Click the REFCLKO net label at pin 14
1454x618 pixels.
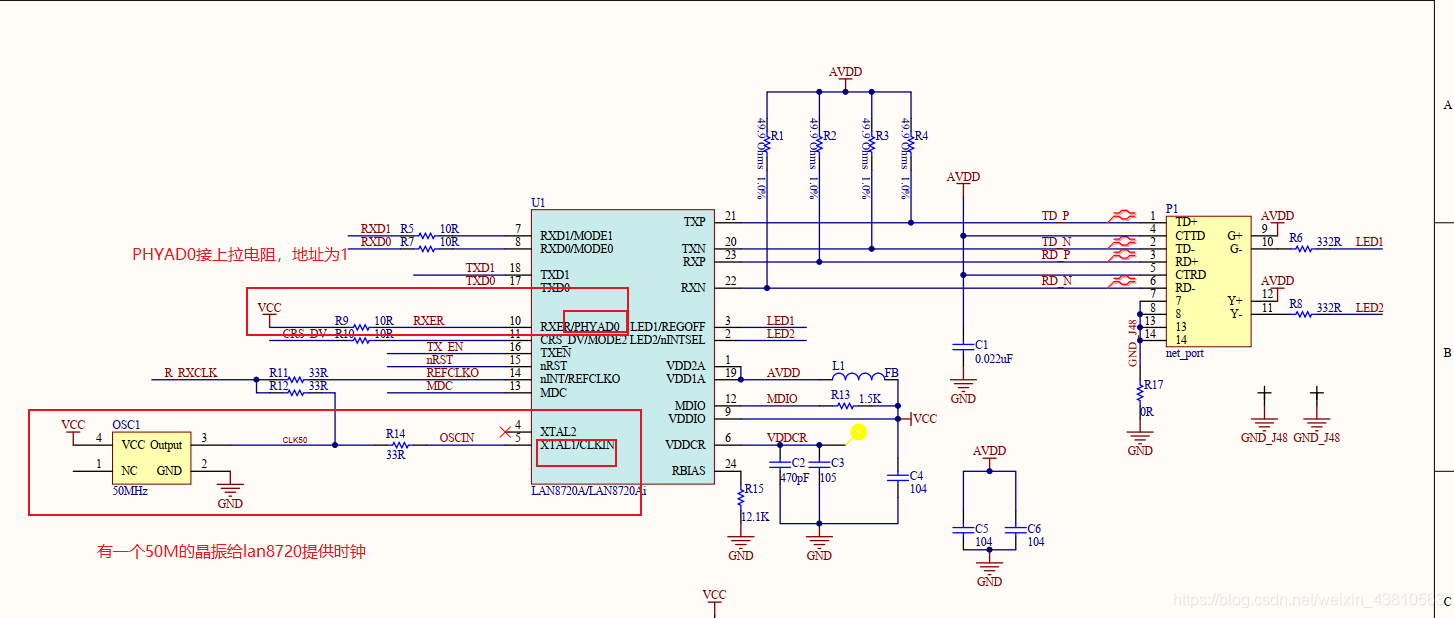click(453, 373)
